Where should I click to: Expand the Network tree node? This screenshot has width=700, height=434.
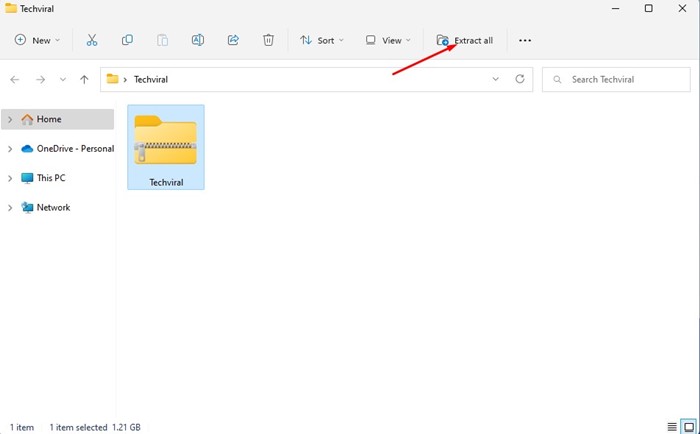pyautogui.click(x=10, y=208)
